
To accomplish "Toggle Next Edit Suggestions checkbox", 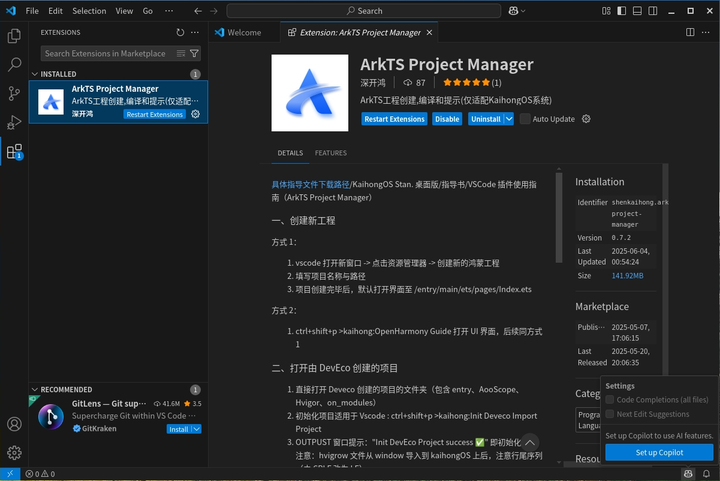I will click(610, 414).
